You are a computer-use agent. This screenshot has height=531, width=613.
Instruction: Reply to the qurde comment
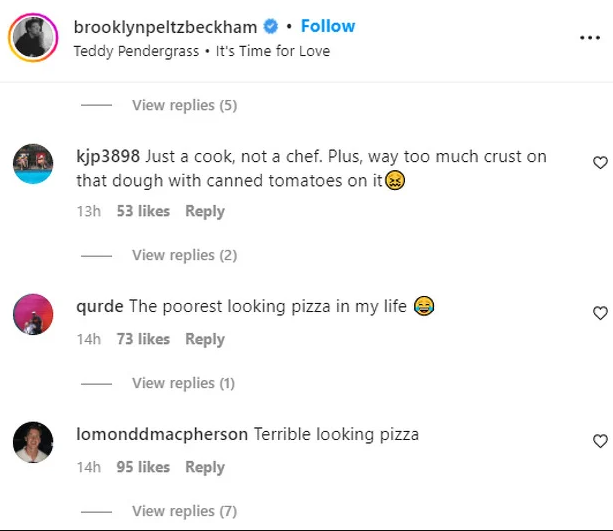205,339
